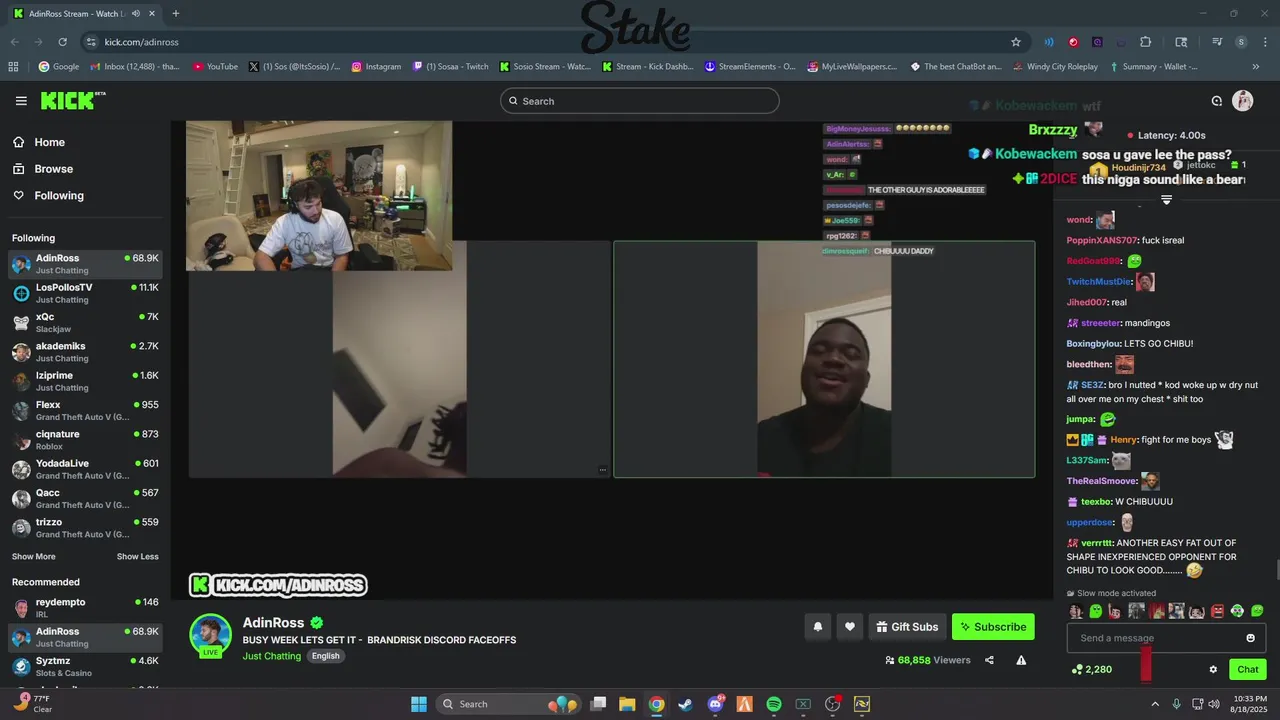Click the report warning triangle icon
The height and width of the screenshot is (720, 1280).
[1021, 660]
